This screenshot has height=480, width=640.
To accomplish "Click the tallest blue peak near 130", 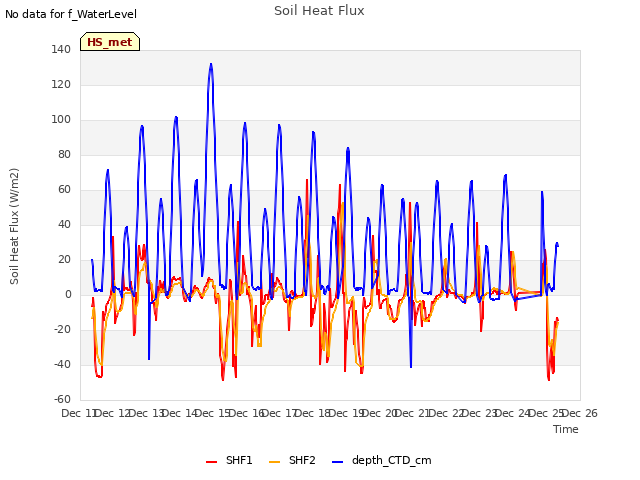I will (211, 64).
